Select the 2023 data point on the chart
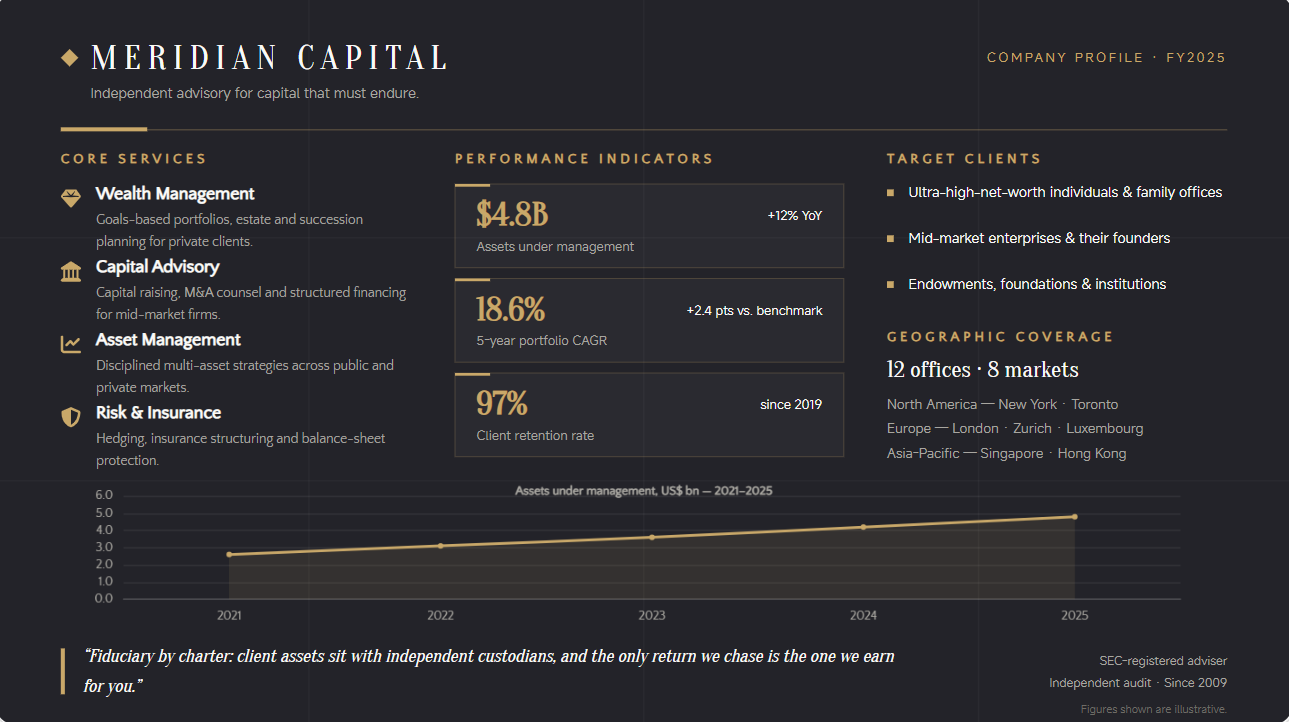Screen dimensions: 1289x722 [x=652, y=537]
